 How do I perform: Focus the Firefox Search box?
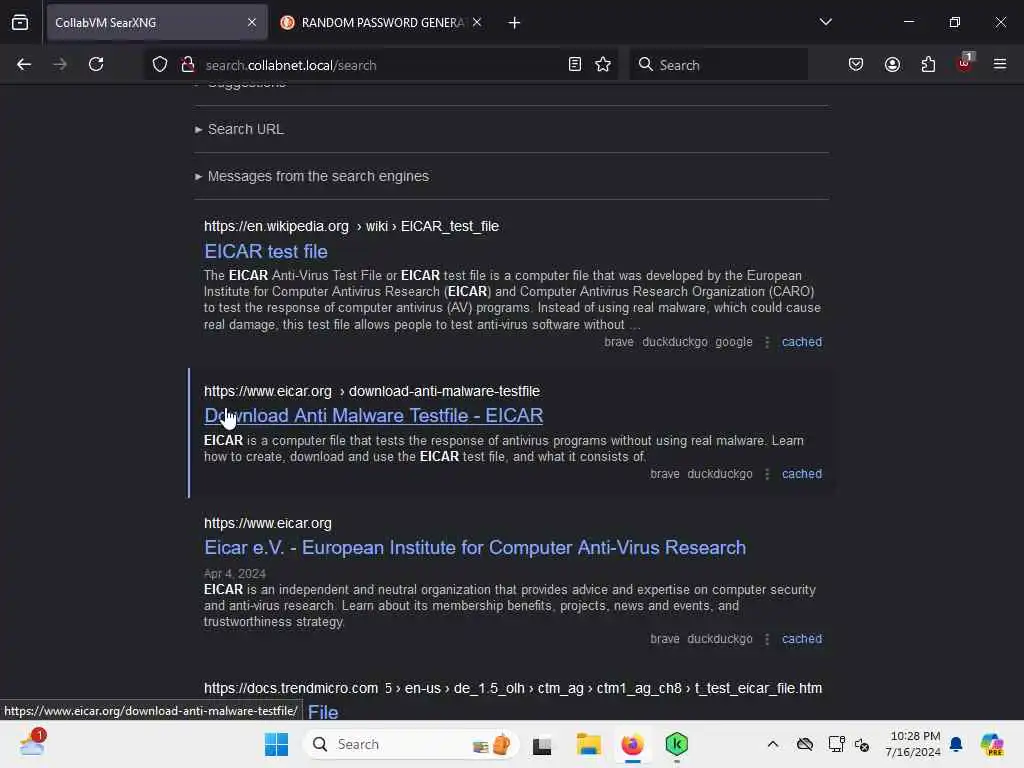[718, 65]
